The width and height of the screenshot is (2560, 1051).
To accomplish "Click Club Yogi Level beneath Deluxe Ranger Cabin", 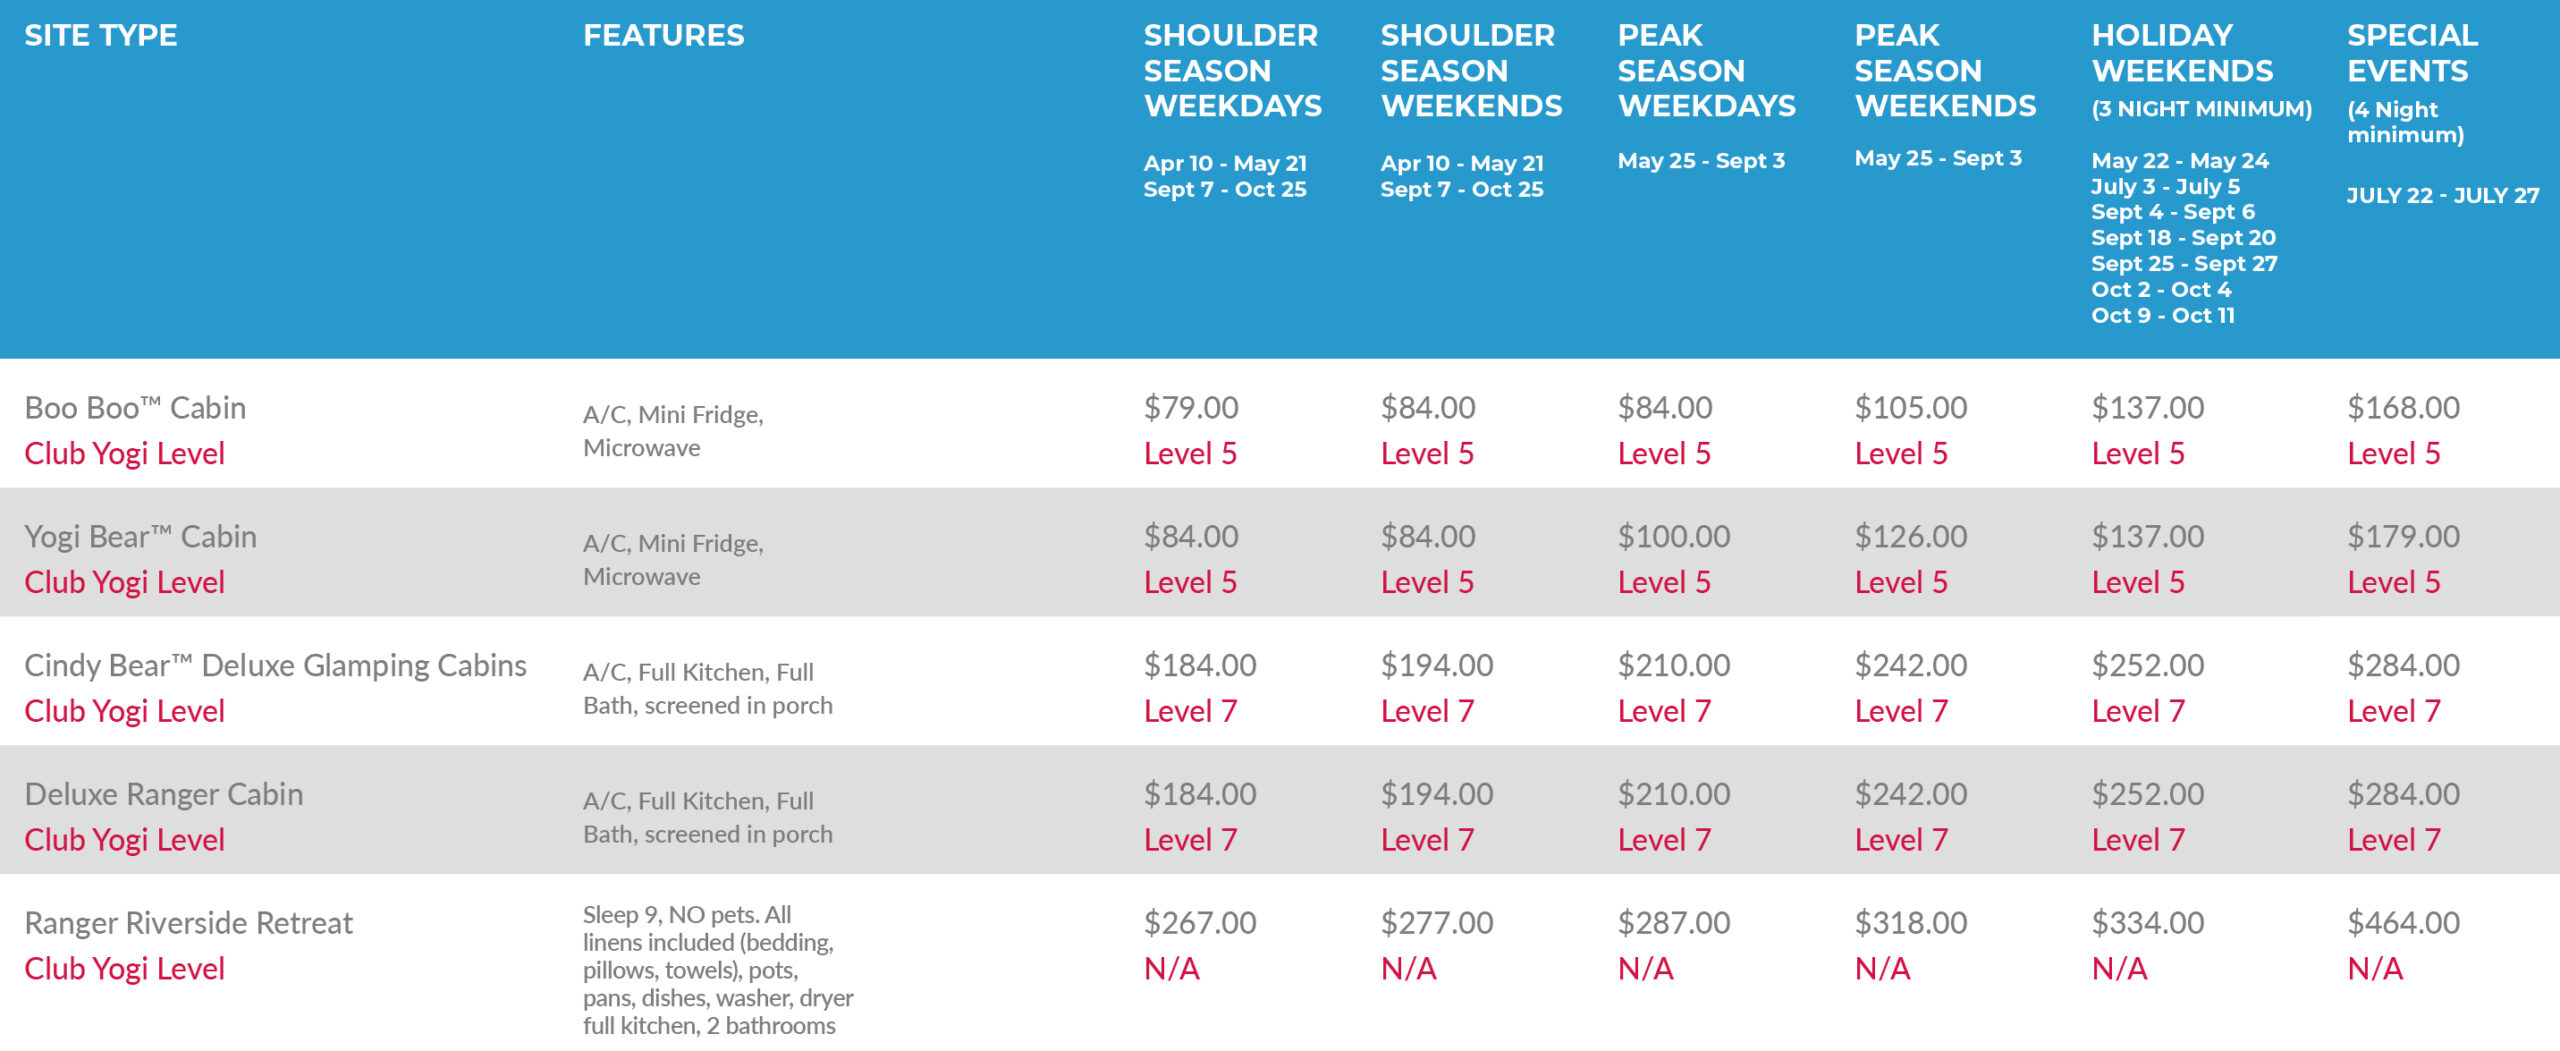I will click(x=124, y=840).
